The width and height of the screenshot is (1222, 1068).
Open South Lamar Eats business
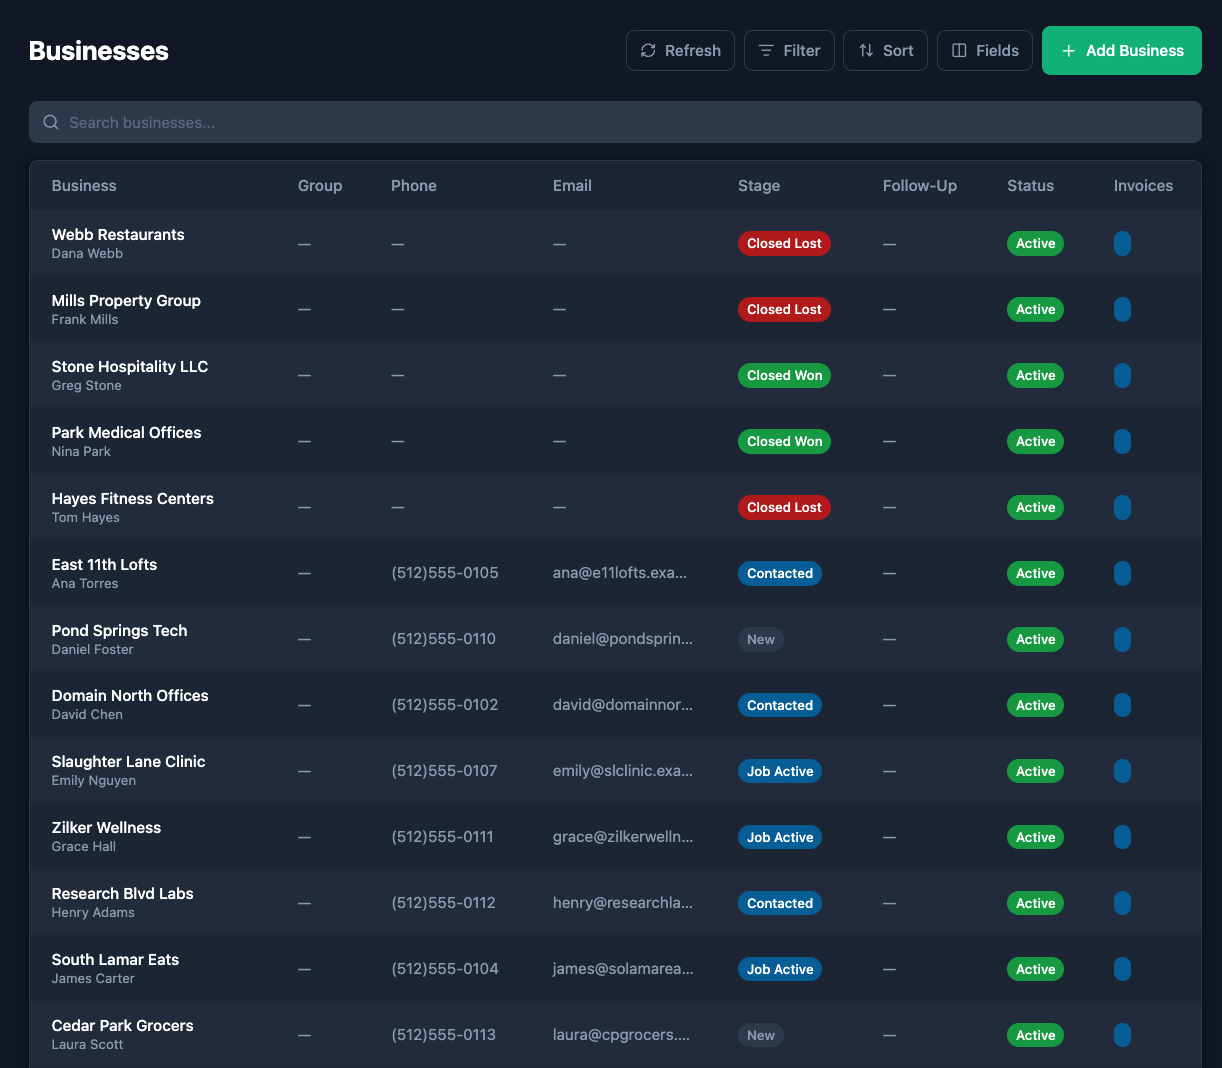click(615, 969)
